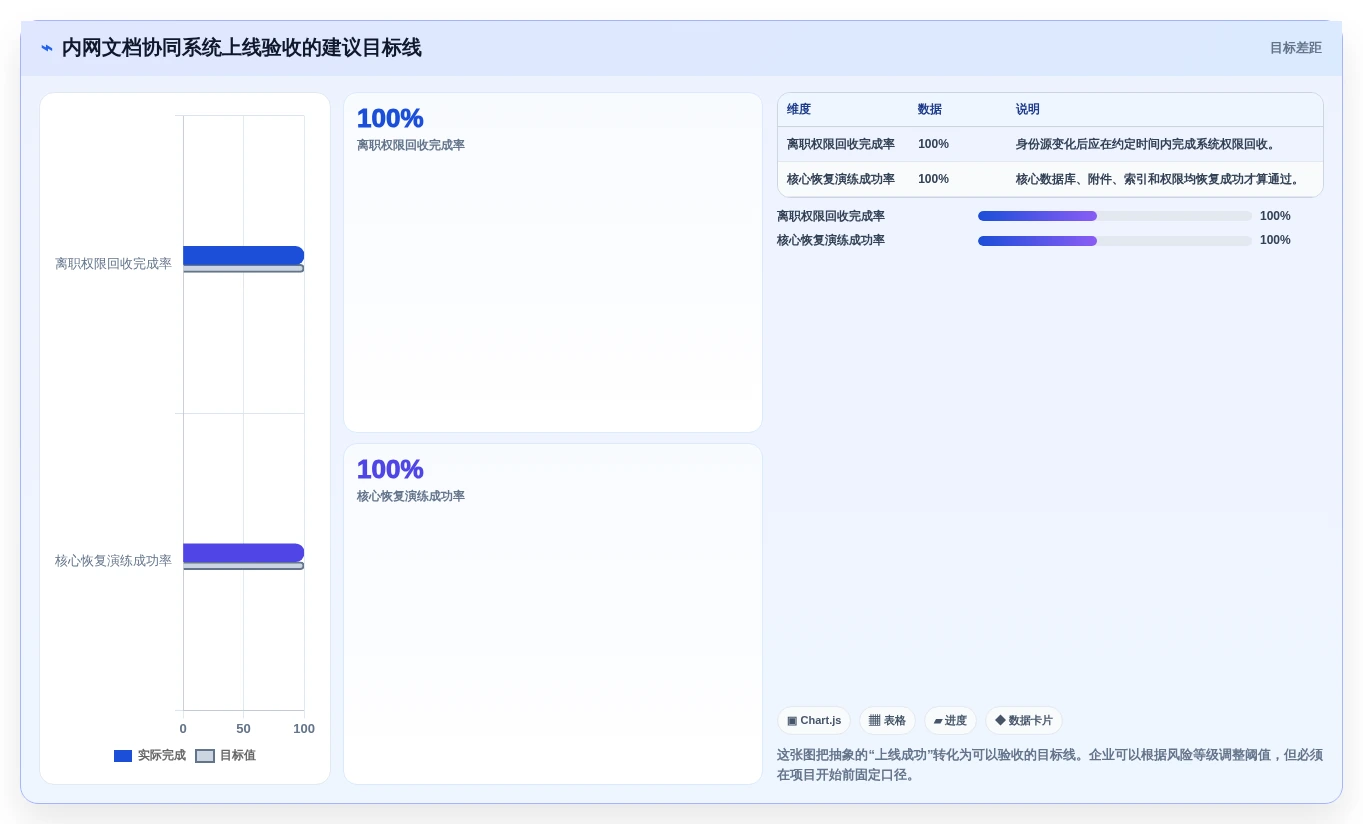Select the 进度 tag chip
This screenshot has height=824, width=1363.
(x=950, y=721)
